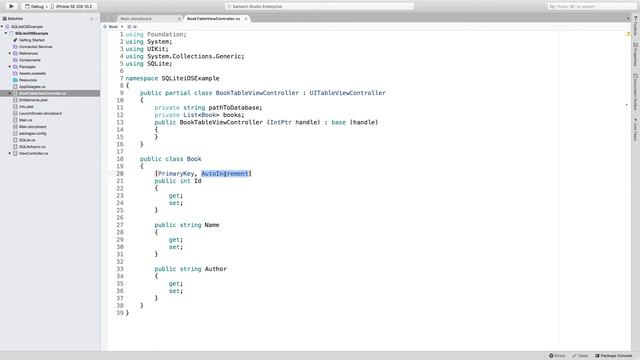640x360 pixels.
Task: Open the iPhone SE iOS 10.2 device selector
Action: pyautogui.click(x=71, y=7)
